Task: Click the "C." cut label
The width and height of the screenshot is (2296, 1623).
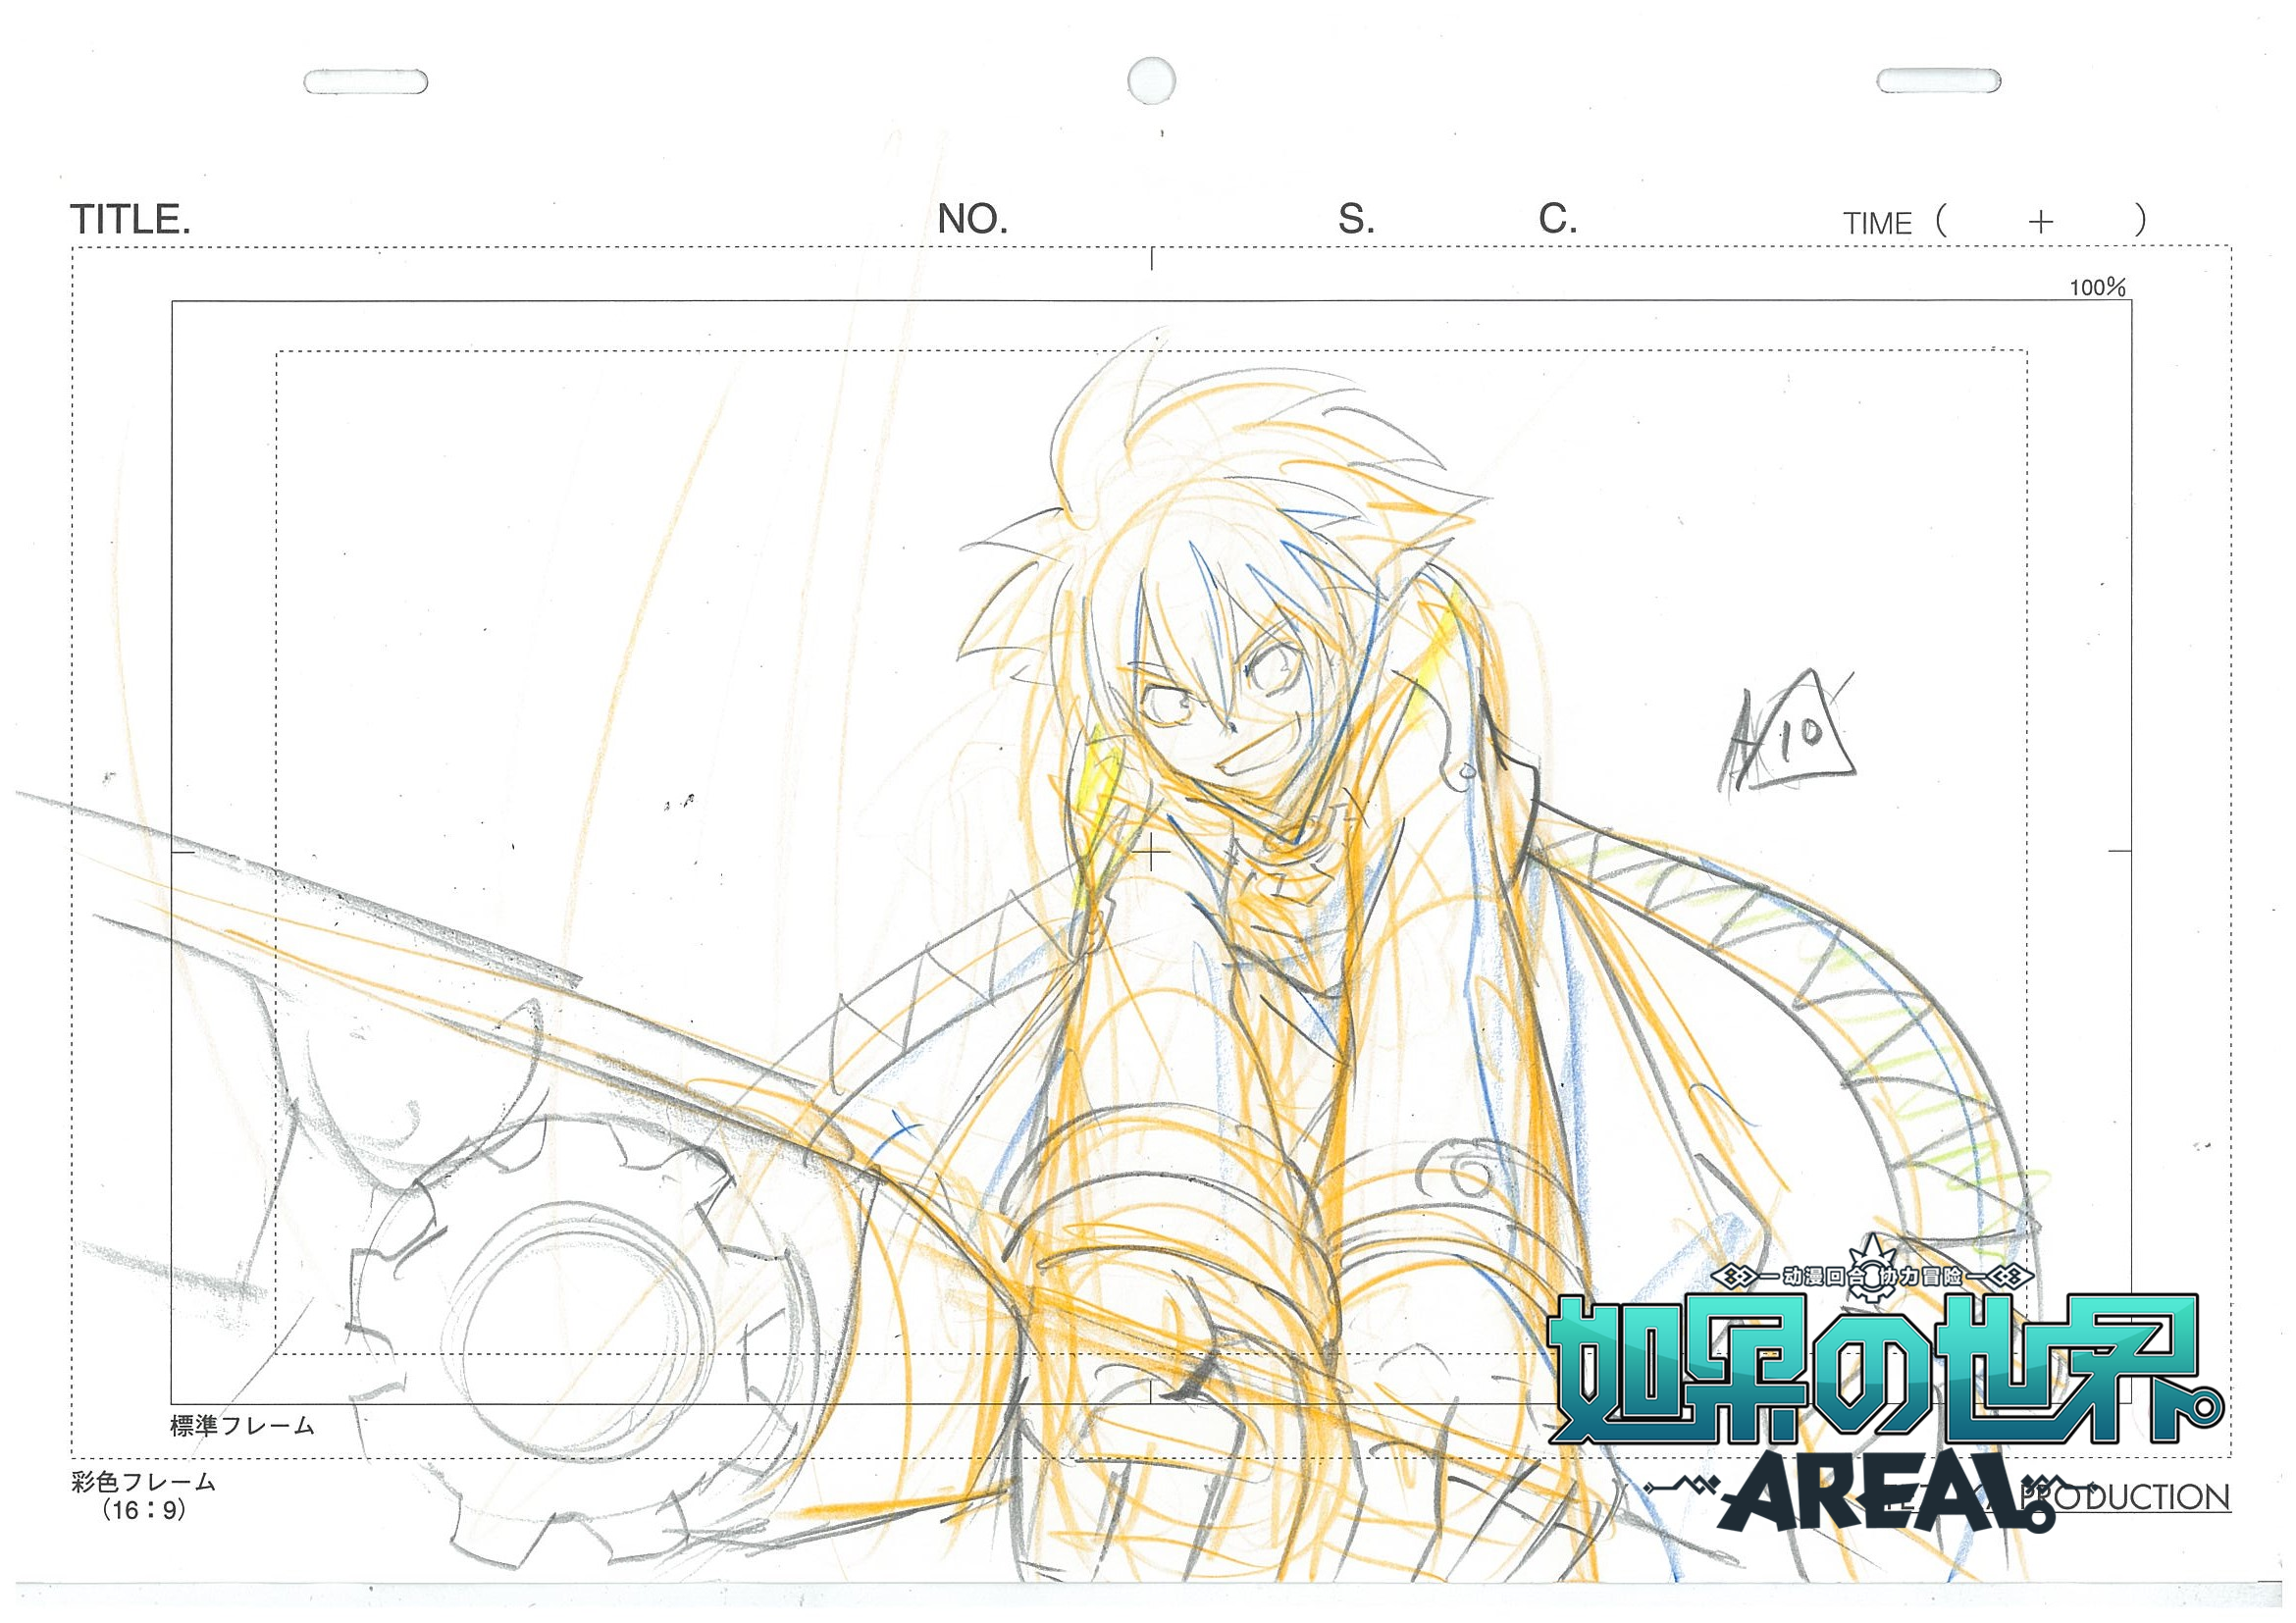Action: (1557, 218)
